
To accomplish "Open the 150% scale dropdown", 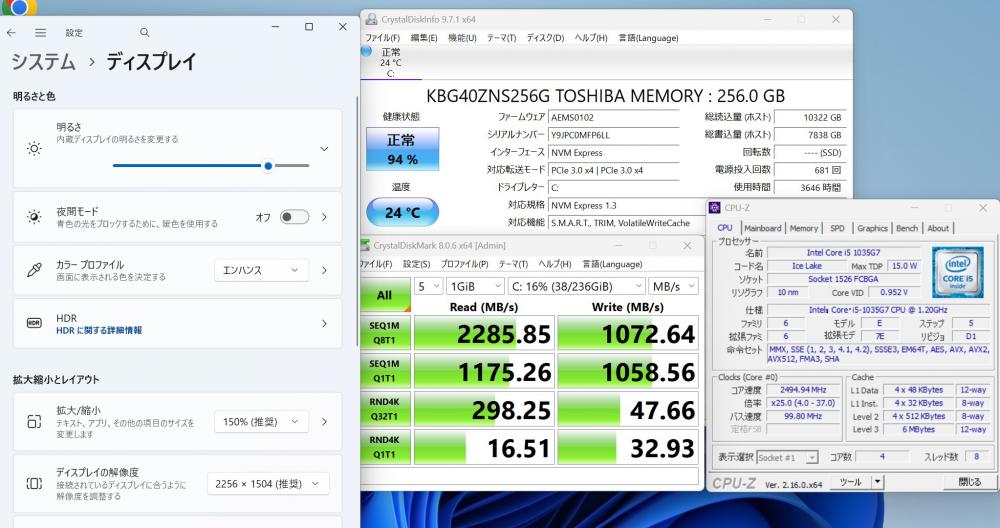I will pyautogui.click(x=261, y=422).
